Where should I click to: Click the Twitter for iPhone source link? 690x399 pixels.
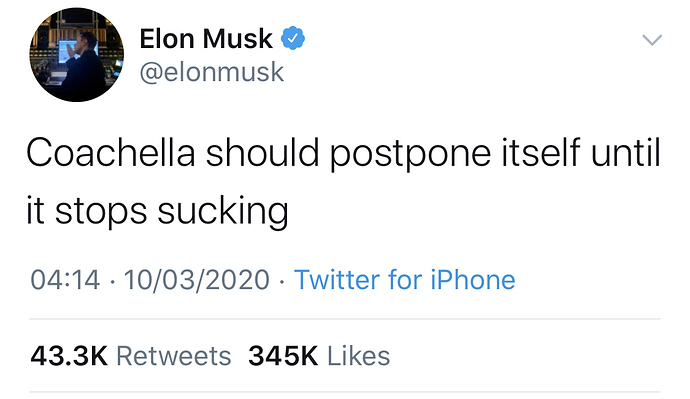pos(404,280)
